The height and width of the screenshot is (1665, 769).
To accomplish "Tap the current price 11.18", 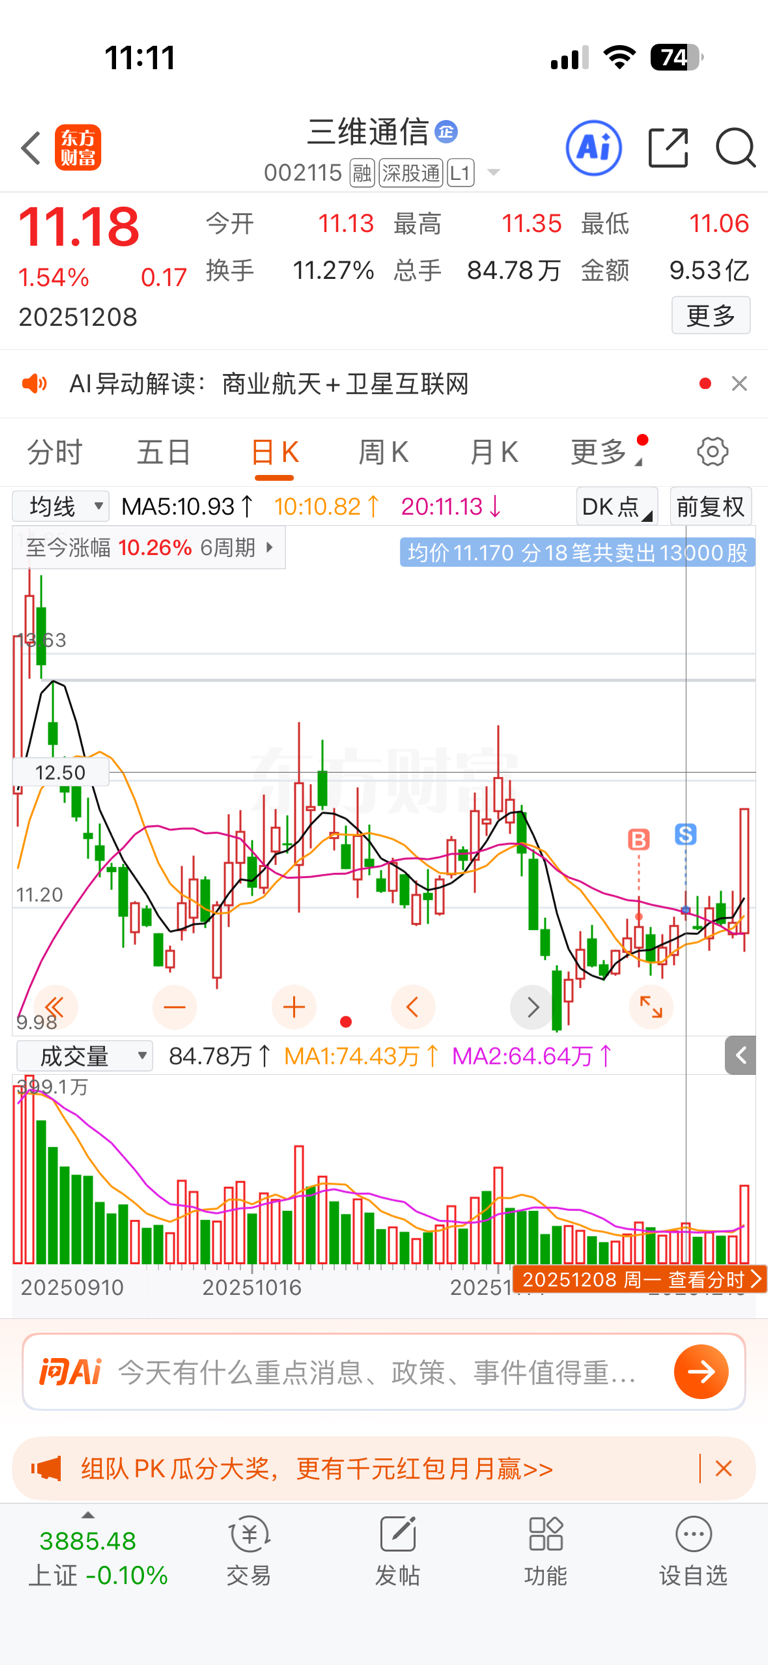I will [x=79, y=227].
